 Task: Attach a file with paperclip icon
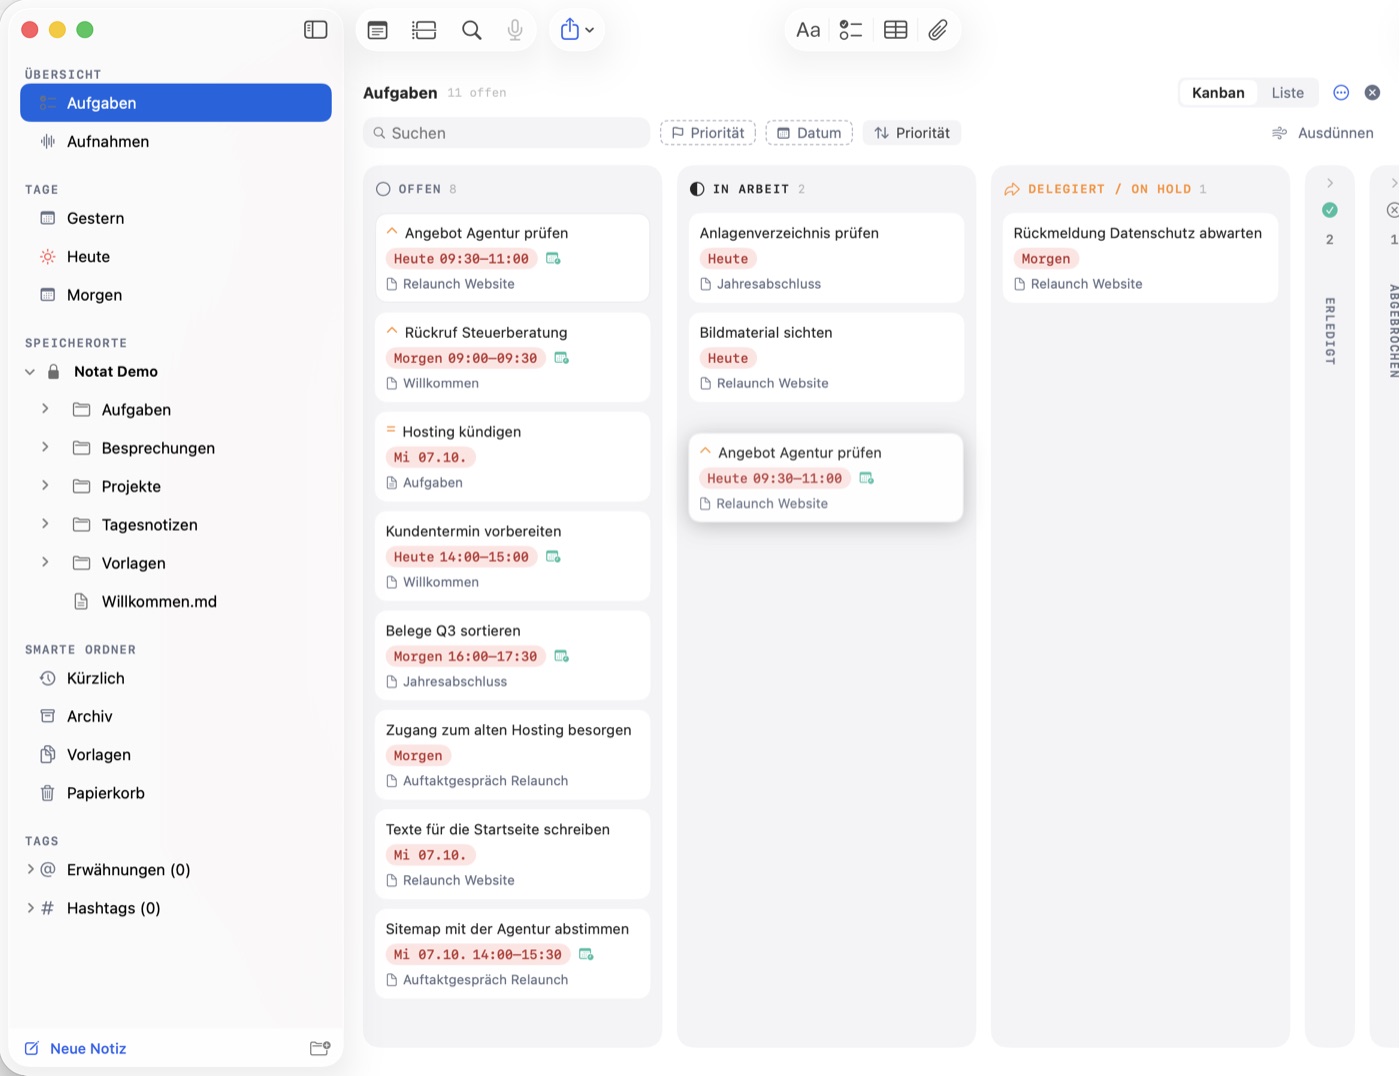pyautogui.click(x=938, y=30)
